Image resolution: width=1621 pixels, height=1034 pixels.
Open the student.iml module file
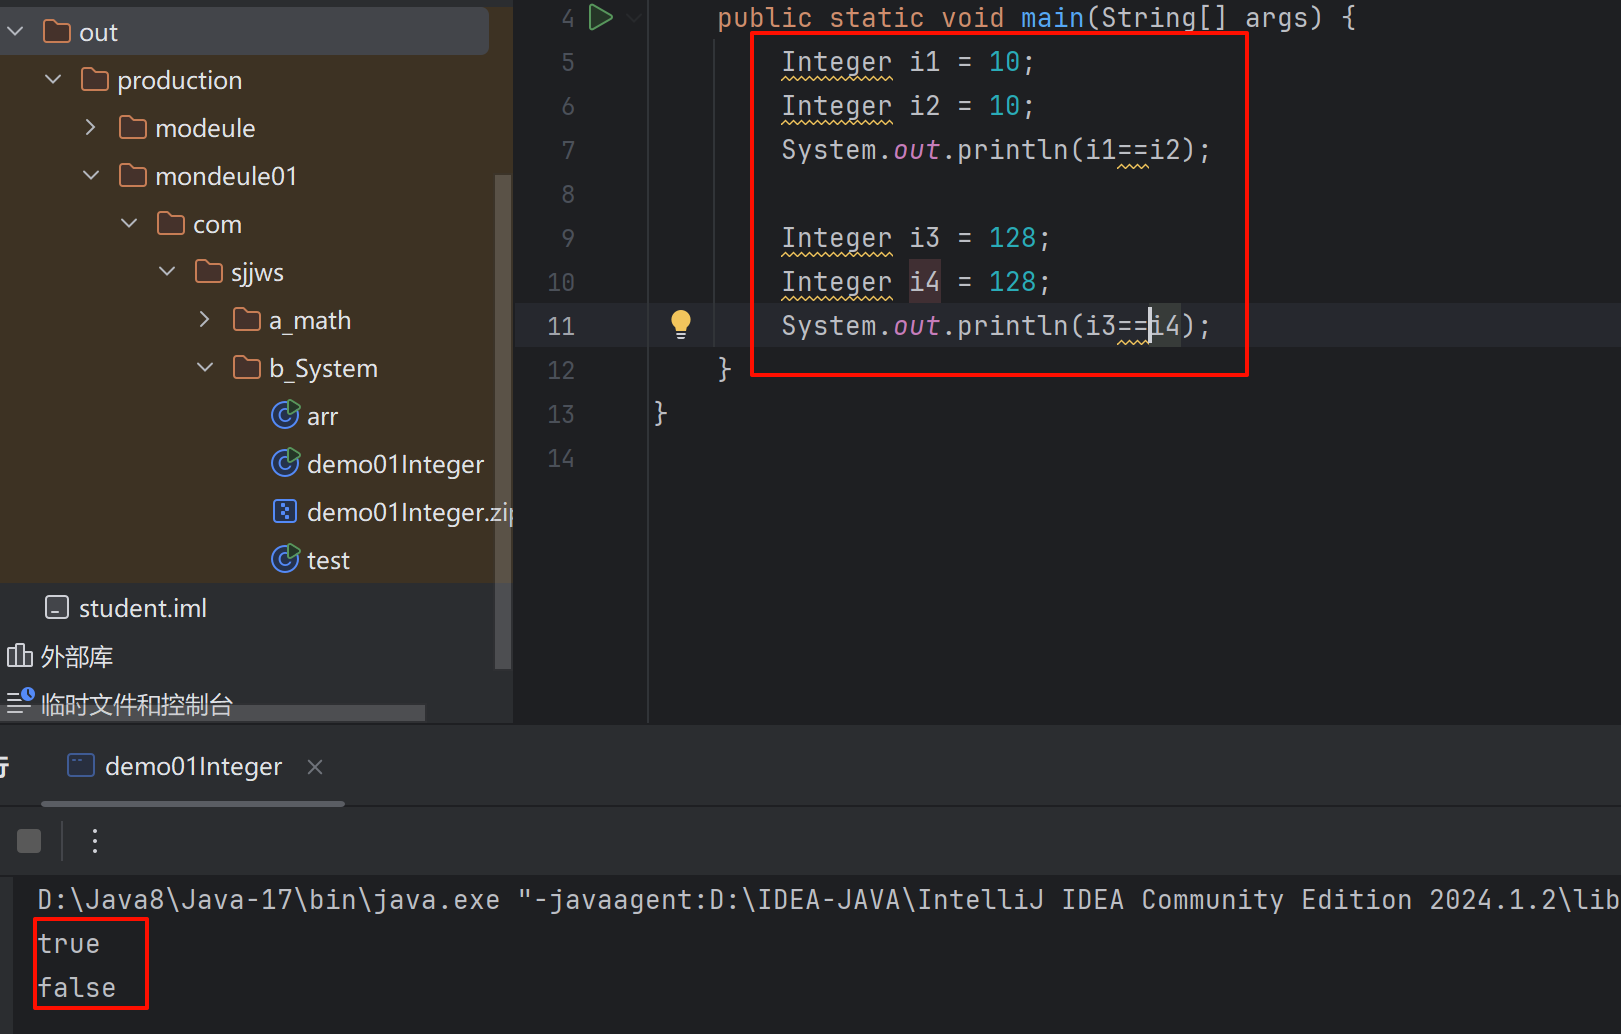(x=142, y=608)
